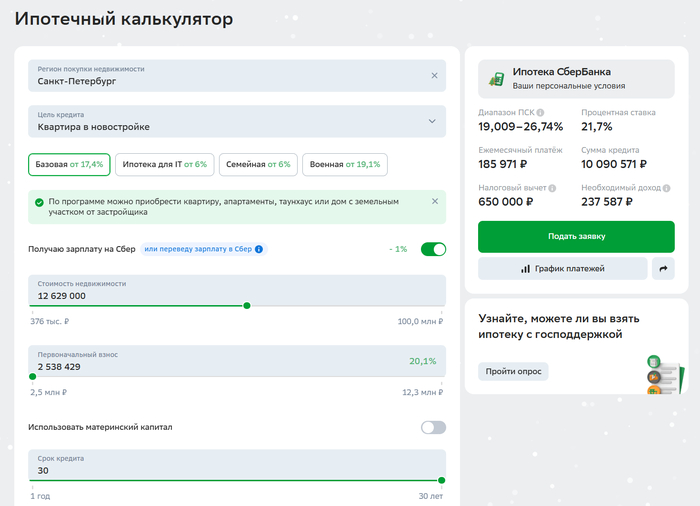
Task: Click the share arrow icon
Action: point(663,269)
